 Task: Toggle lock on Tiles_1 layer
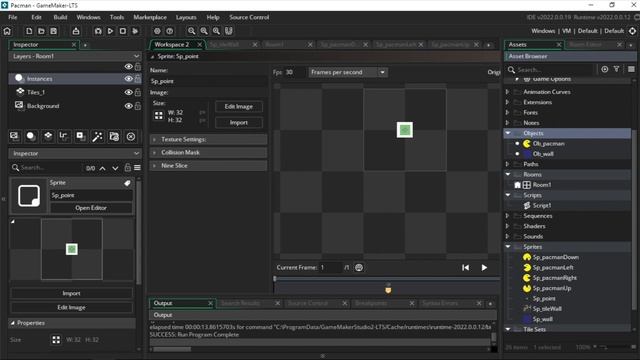138,92
